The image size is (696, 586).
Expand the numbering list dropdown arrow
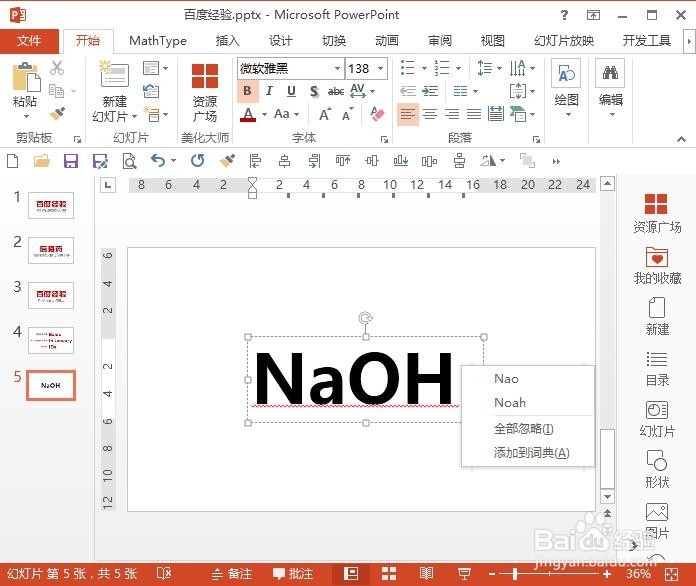tap(458, 68)
